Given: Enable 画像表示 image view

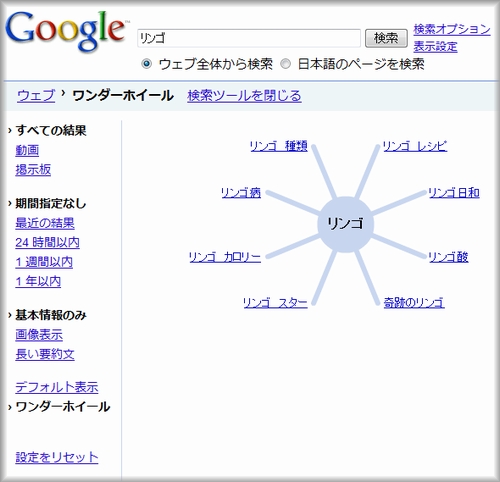Looking at the screenshot, I should coord(39,334).
